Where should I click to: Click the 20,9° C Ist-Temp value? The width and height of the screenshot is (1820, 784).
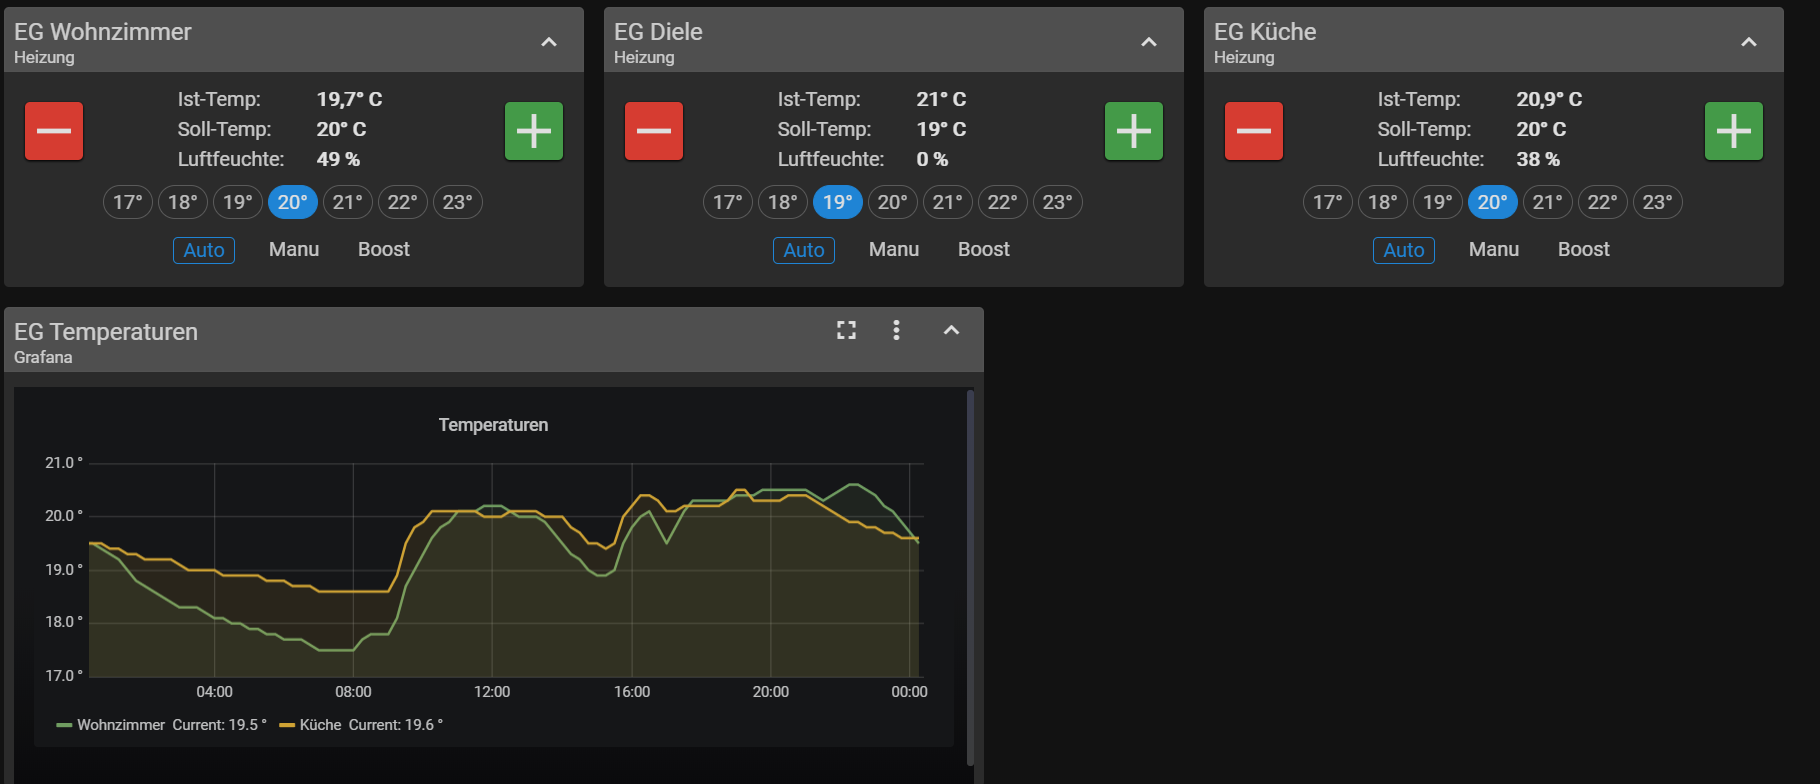pos(1549,99)
